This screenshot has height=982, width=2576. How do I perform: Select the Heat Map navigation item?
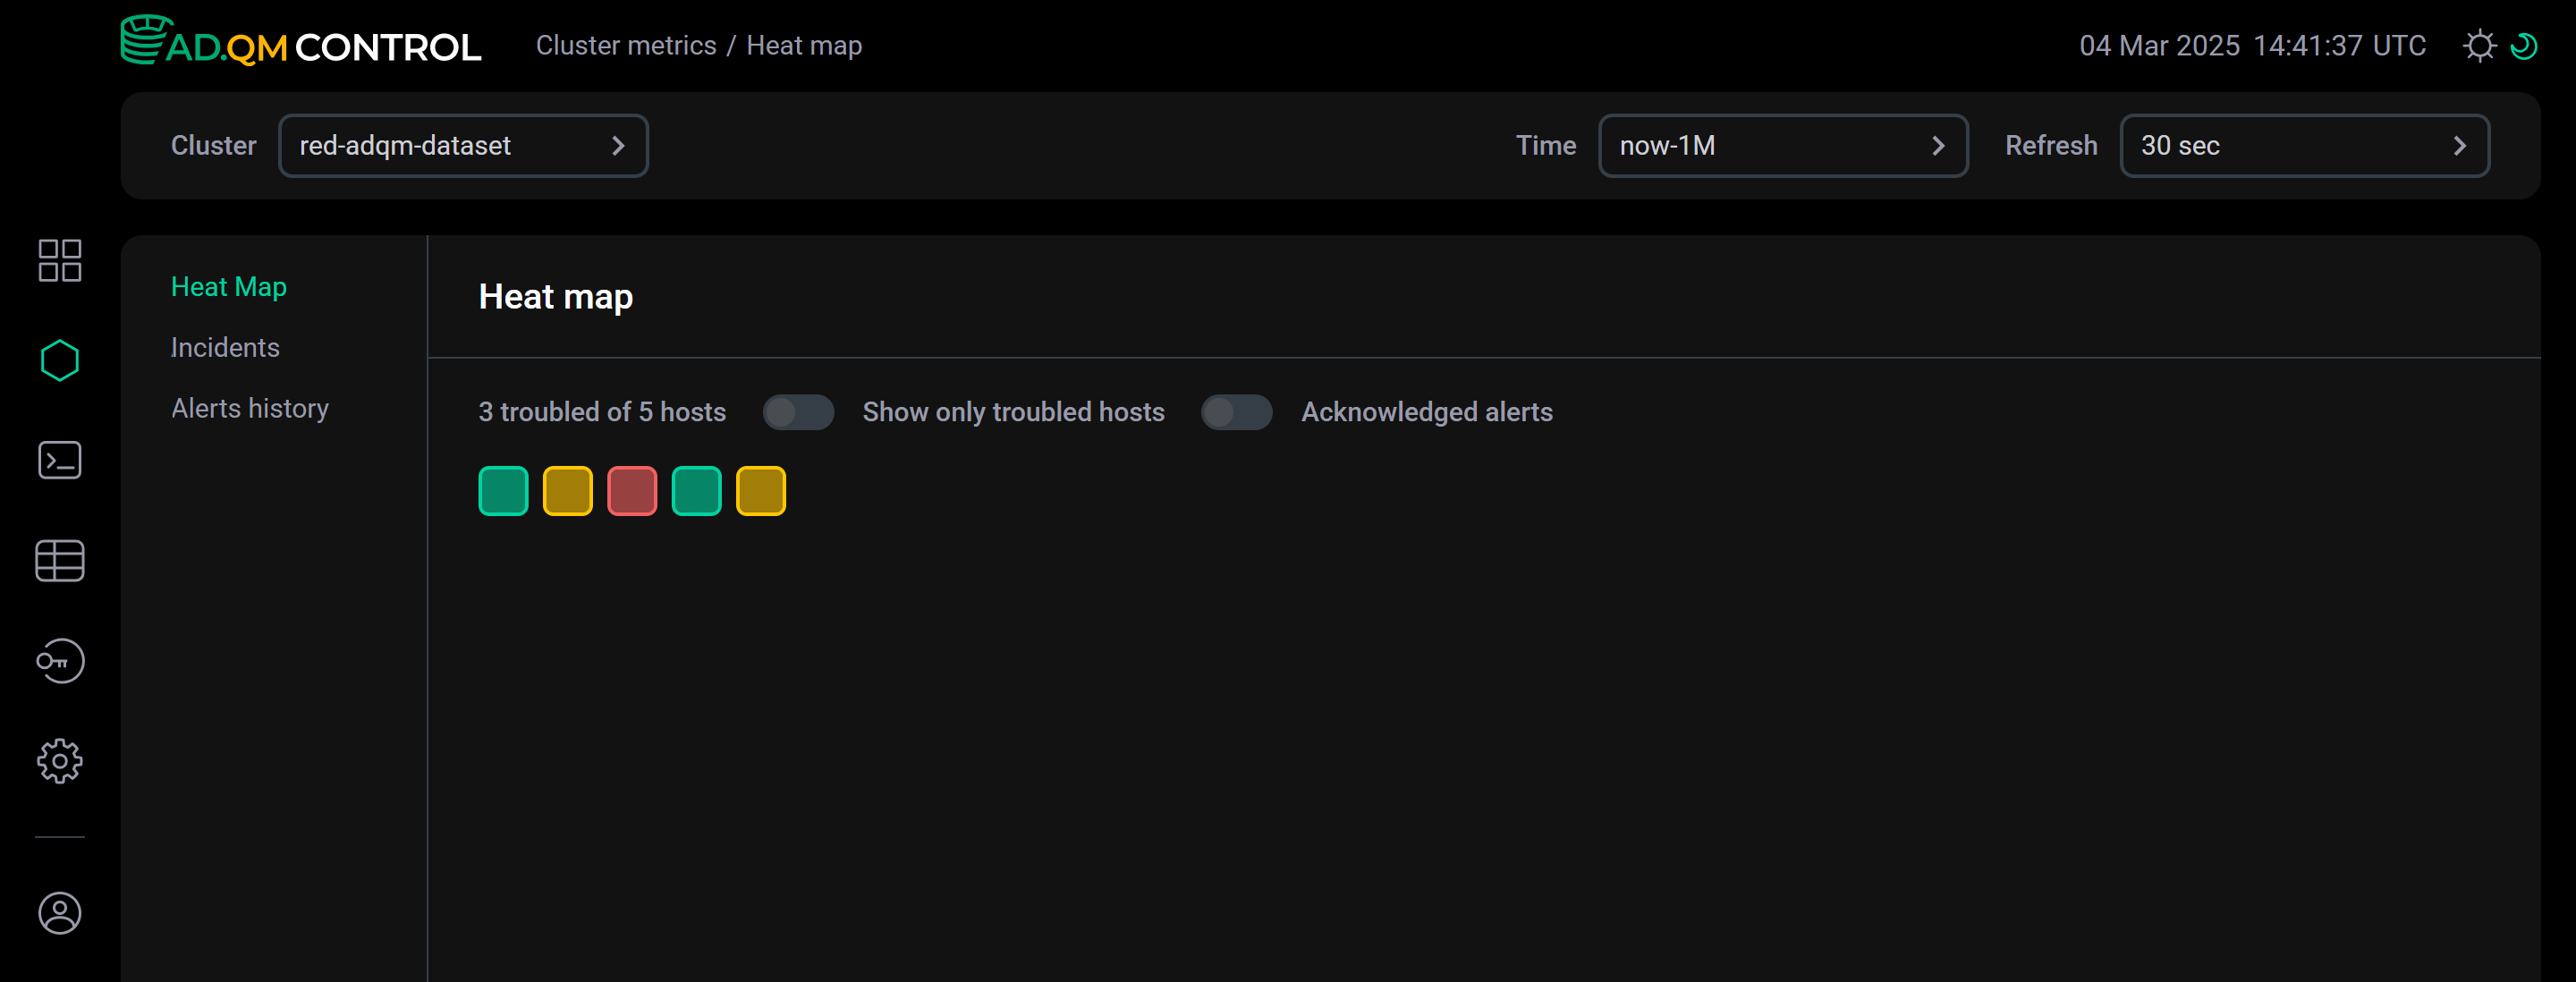click(x=229, y=286)
